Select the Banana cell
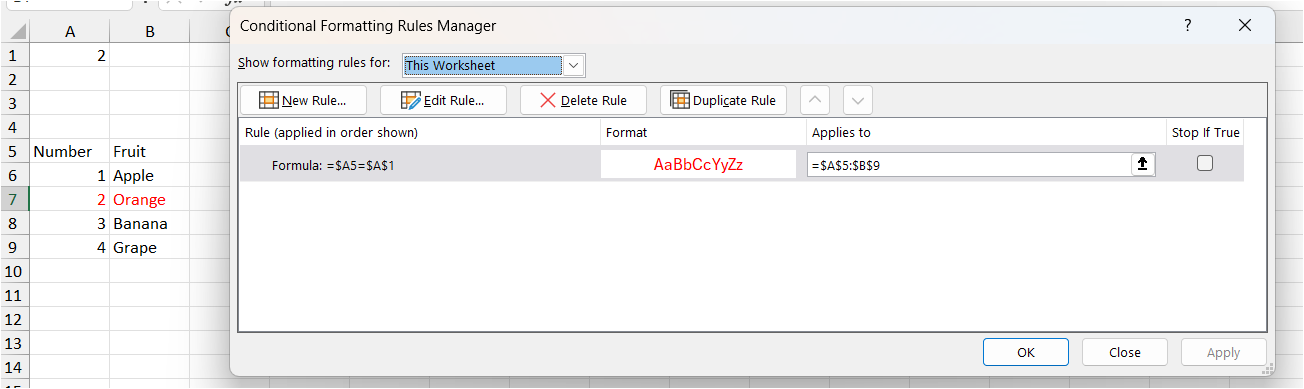This screenshot has height=389, width=1304. tap(150, 224)
